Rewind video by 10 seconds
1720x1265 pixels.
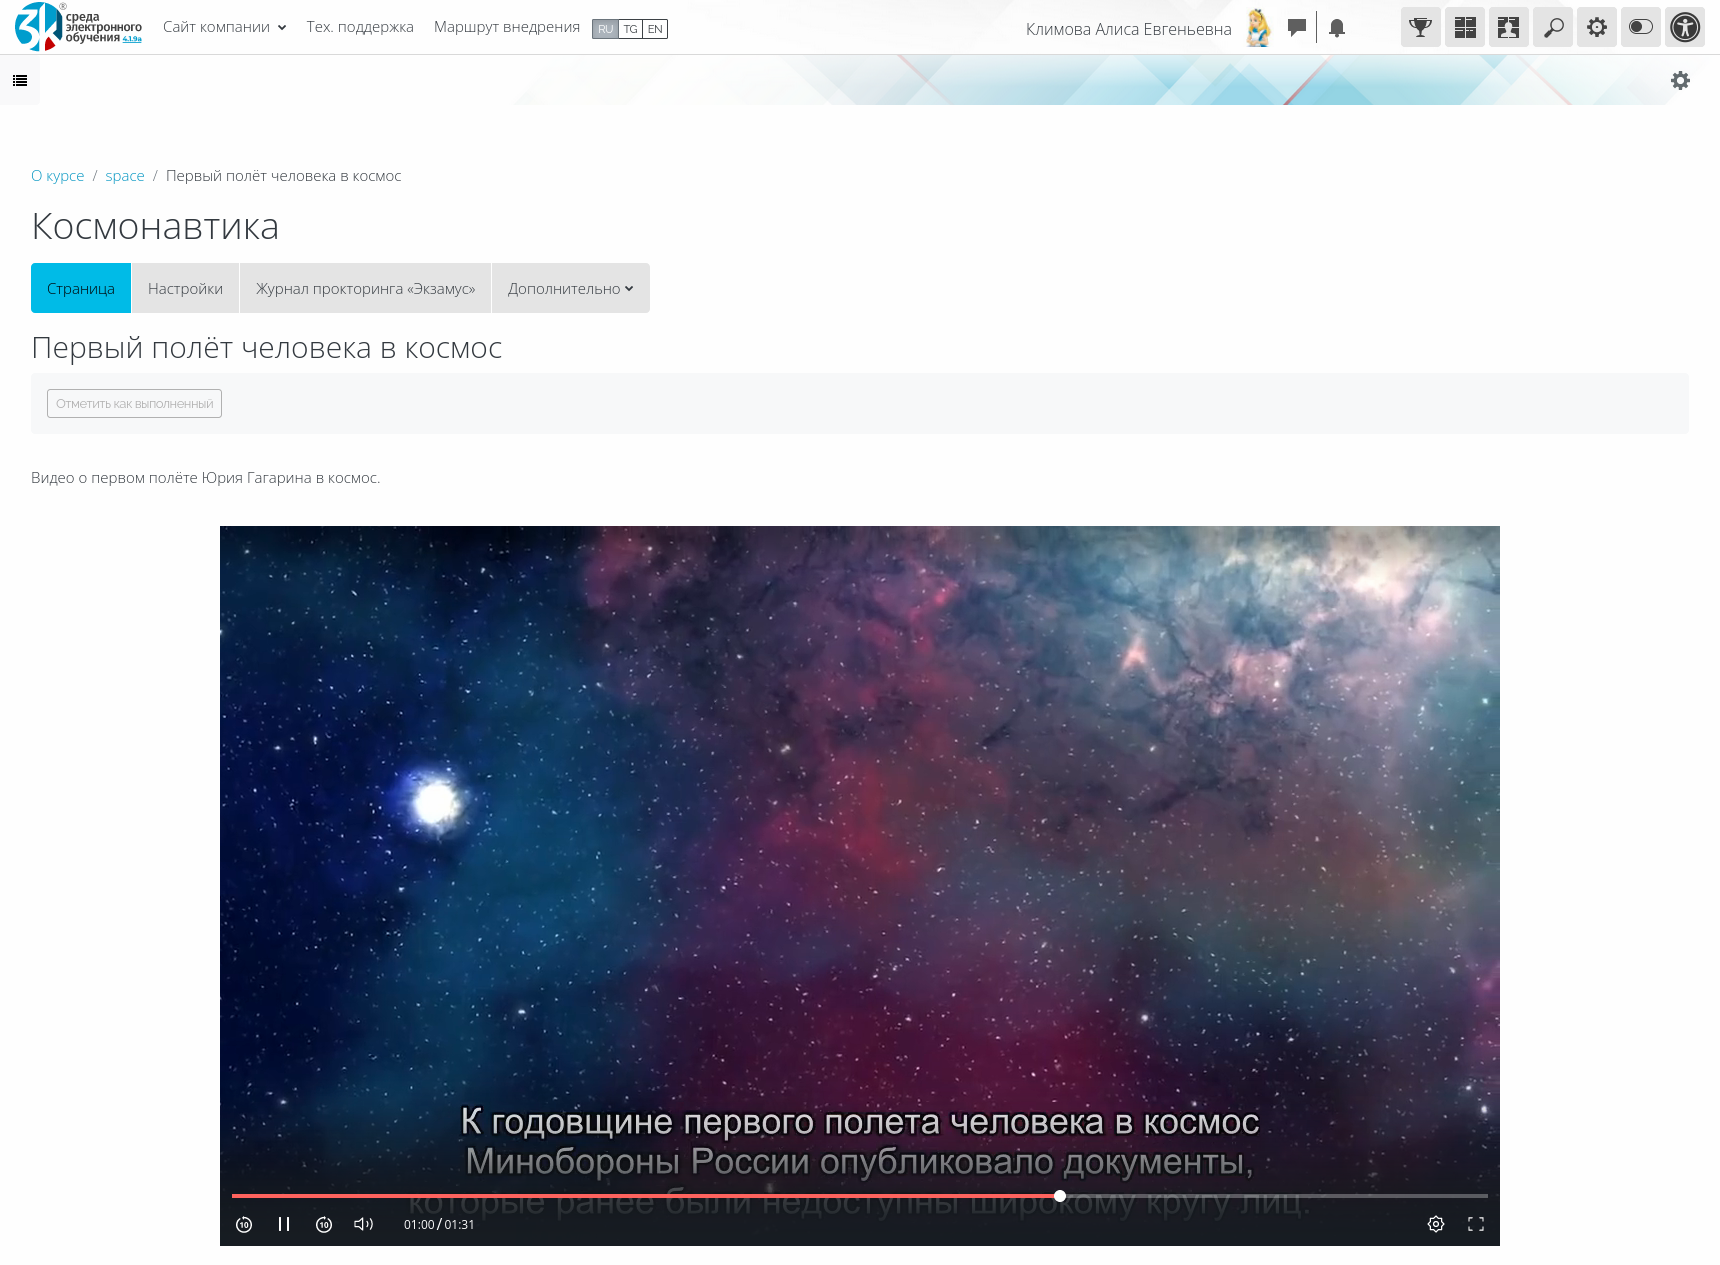tap(244, 1224)
